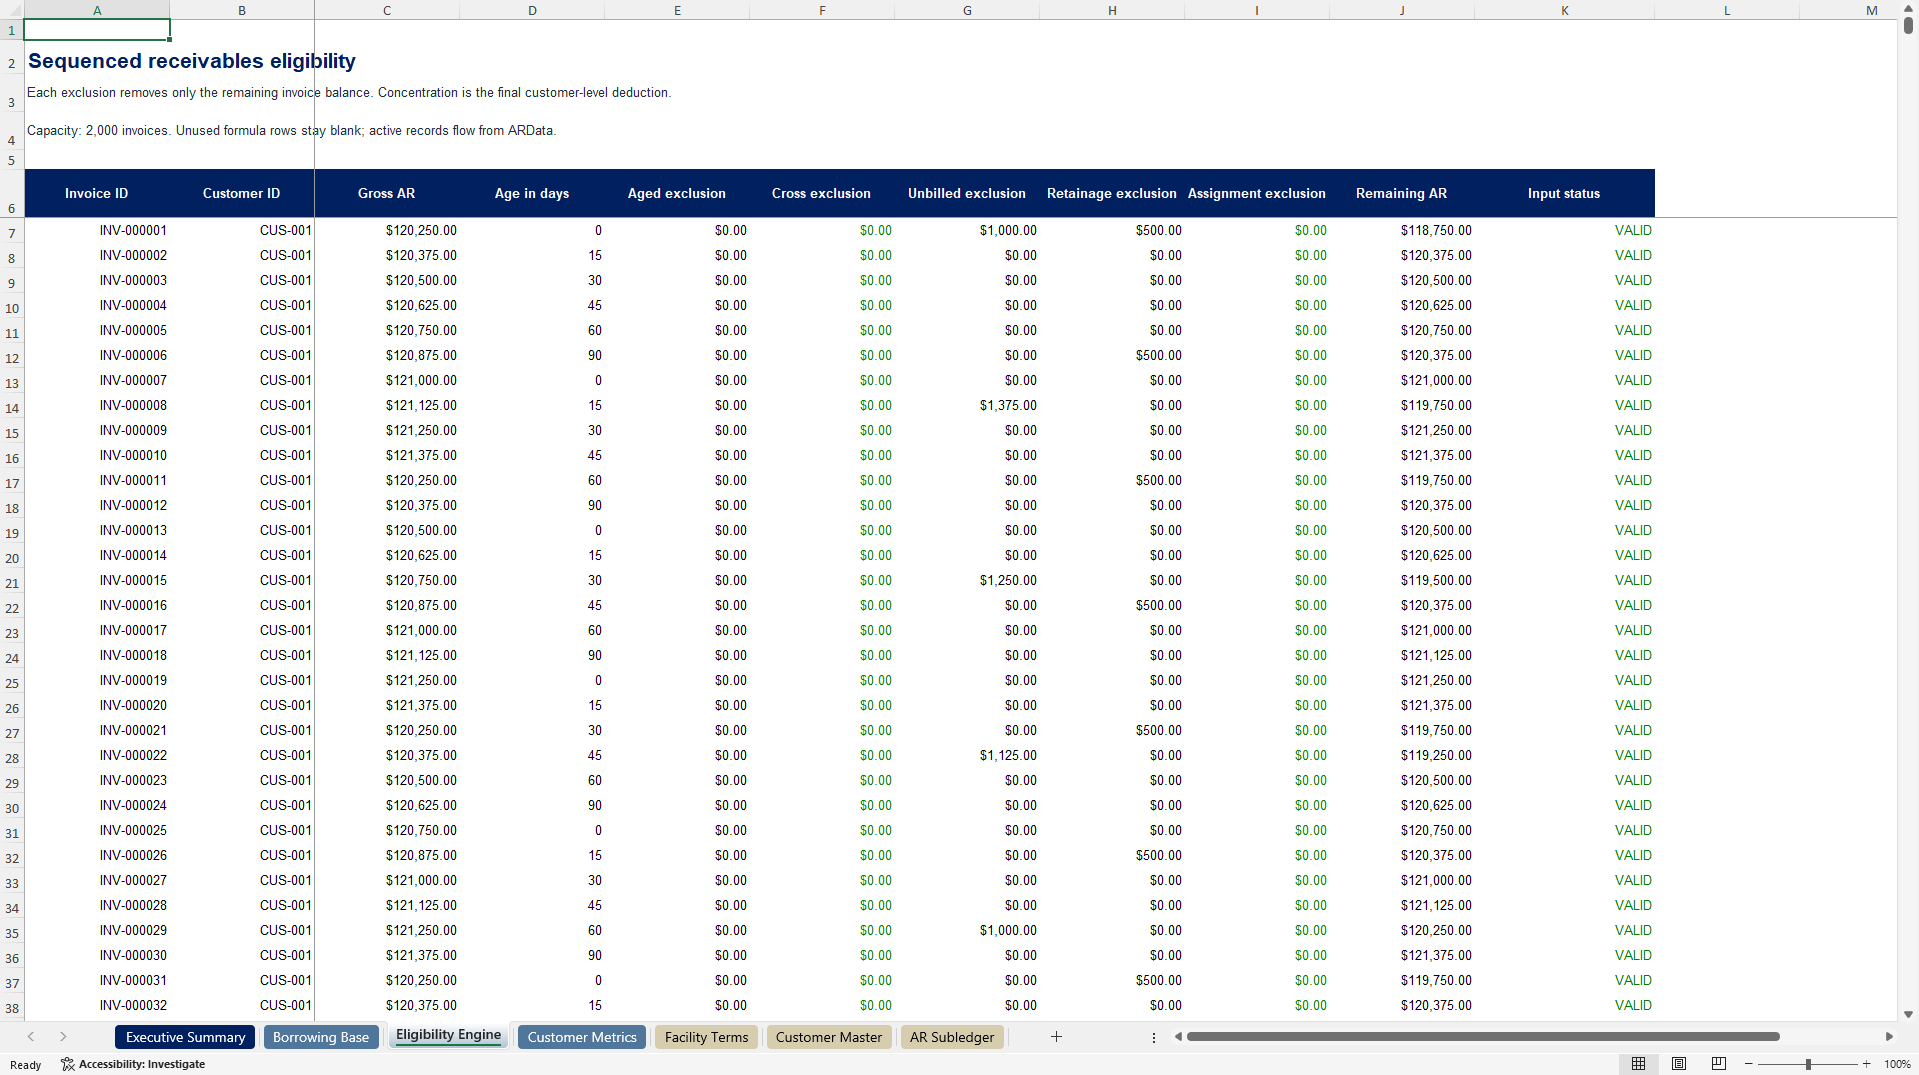The height and width of the screenshot is (1075, 1919).
Task: Open the Facility Terms sheet tab
Action: (x=706, y=1037)
